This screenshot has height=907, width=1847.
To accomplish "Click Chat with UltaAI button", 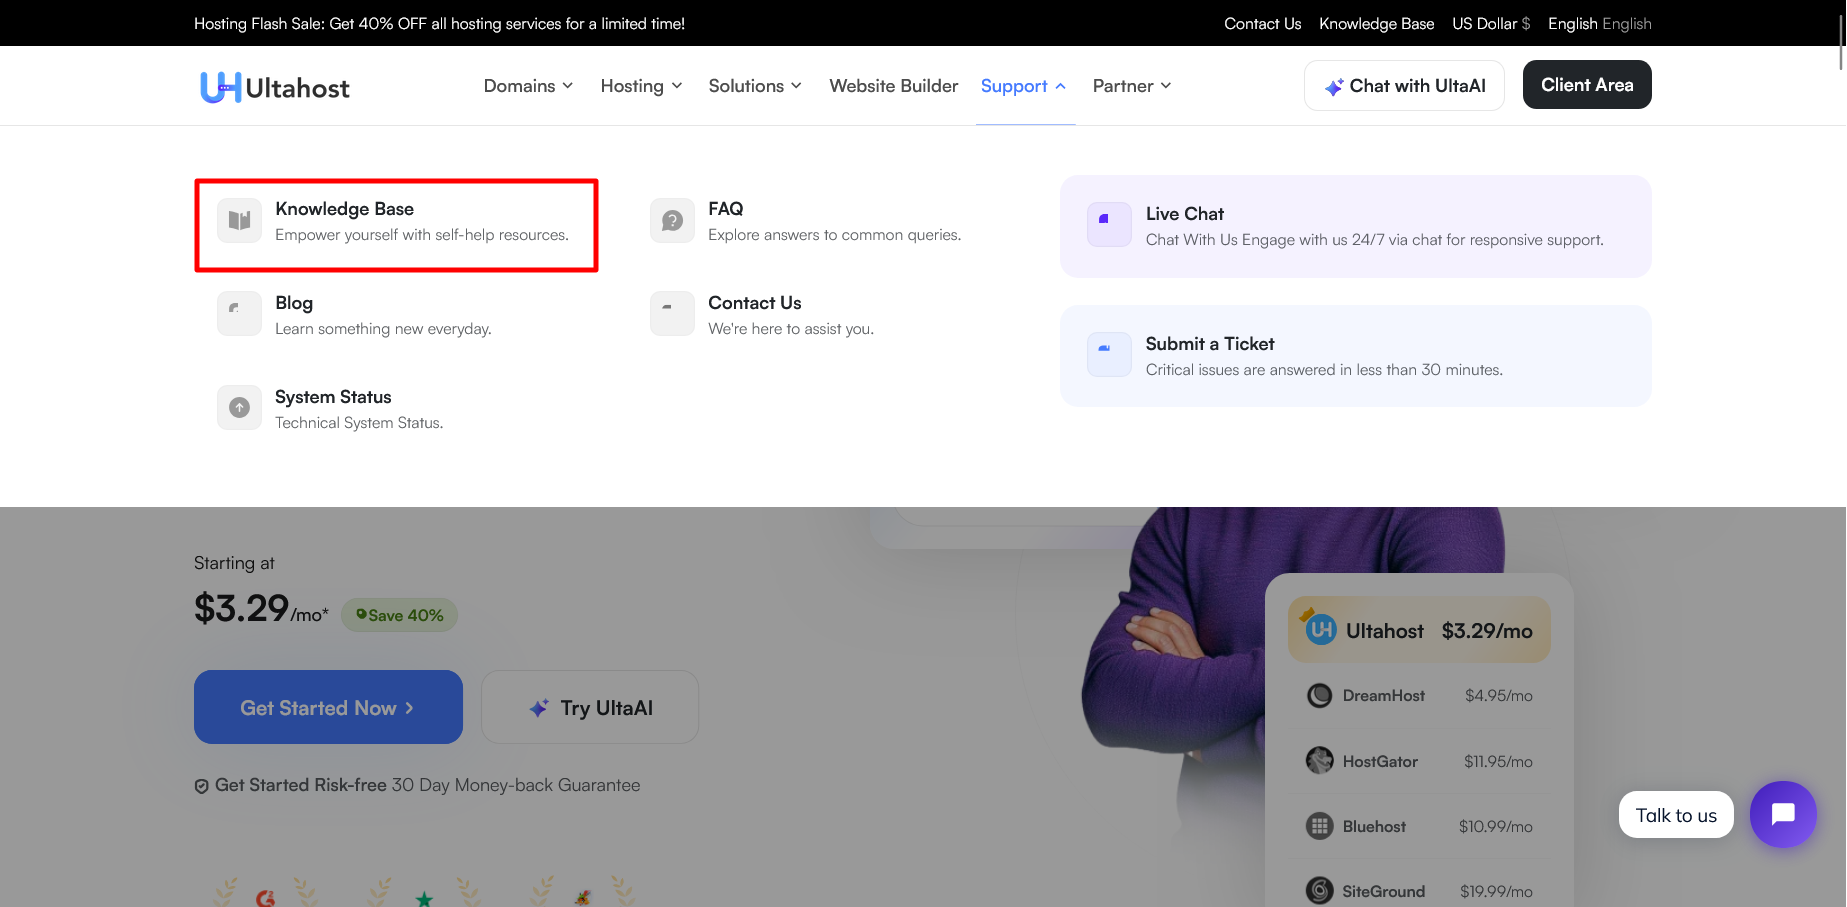I will (1404, 86).
